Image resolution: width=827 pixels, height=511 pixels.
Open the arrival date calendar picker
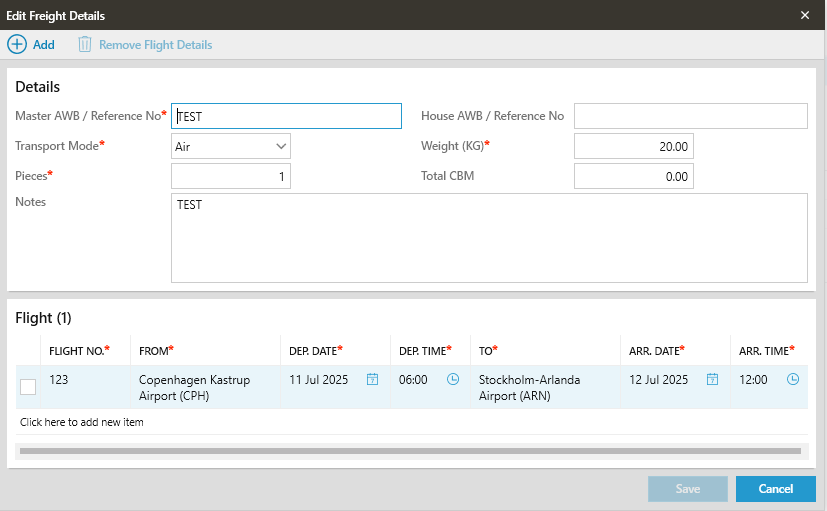[712, 380]
